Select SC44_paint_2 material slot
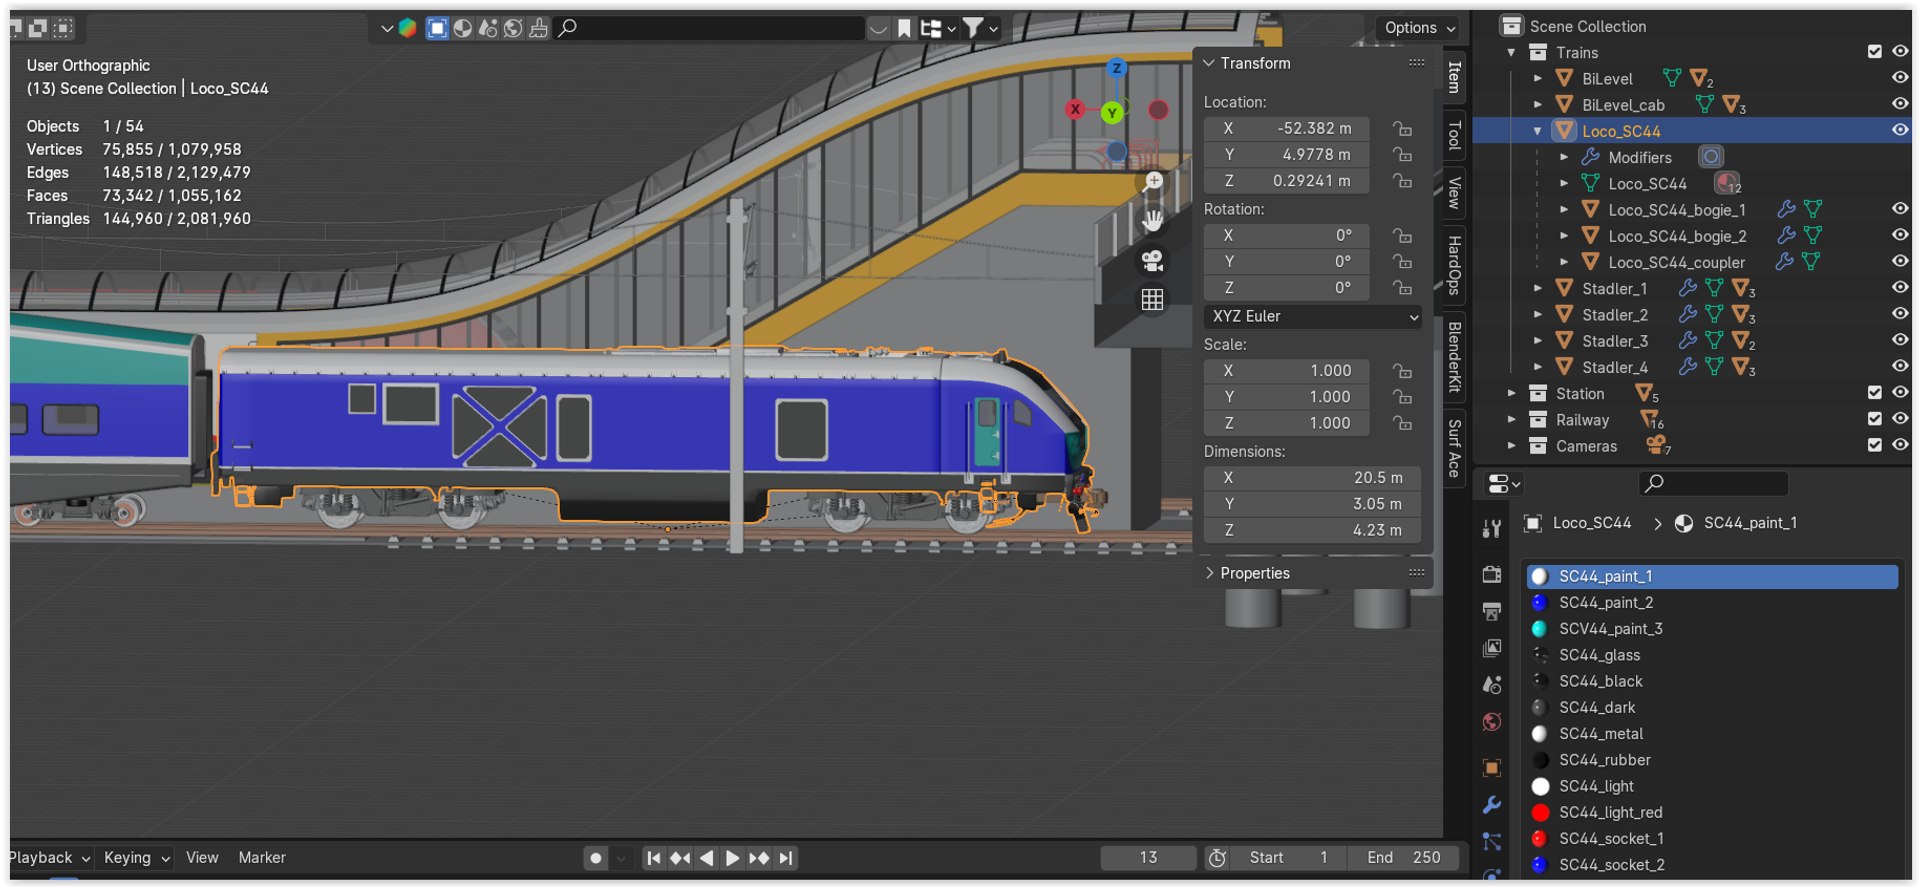Image resolution: width=1920 pixels, height=888 pixels. coord(1712,602)
